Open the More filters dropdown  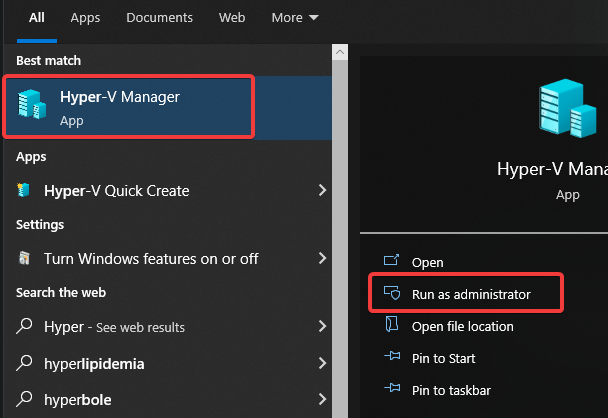295,18
